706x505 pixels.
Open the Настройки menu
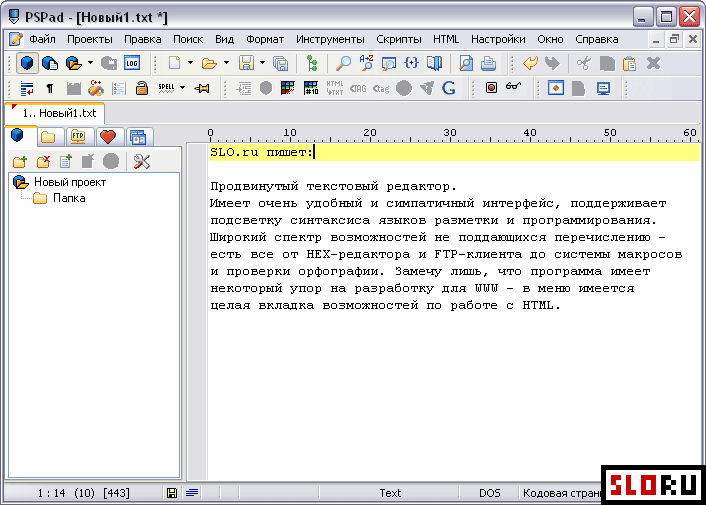tap(498, 40)
